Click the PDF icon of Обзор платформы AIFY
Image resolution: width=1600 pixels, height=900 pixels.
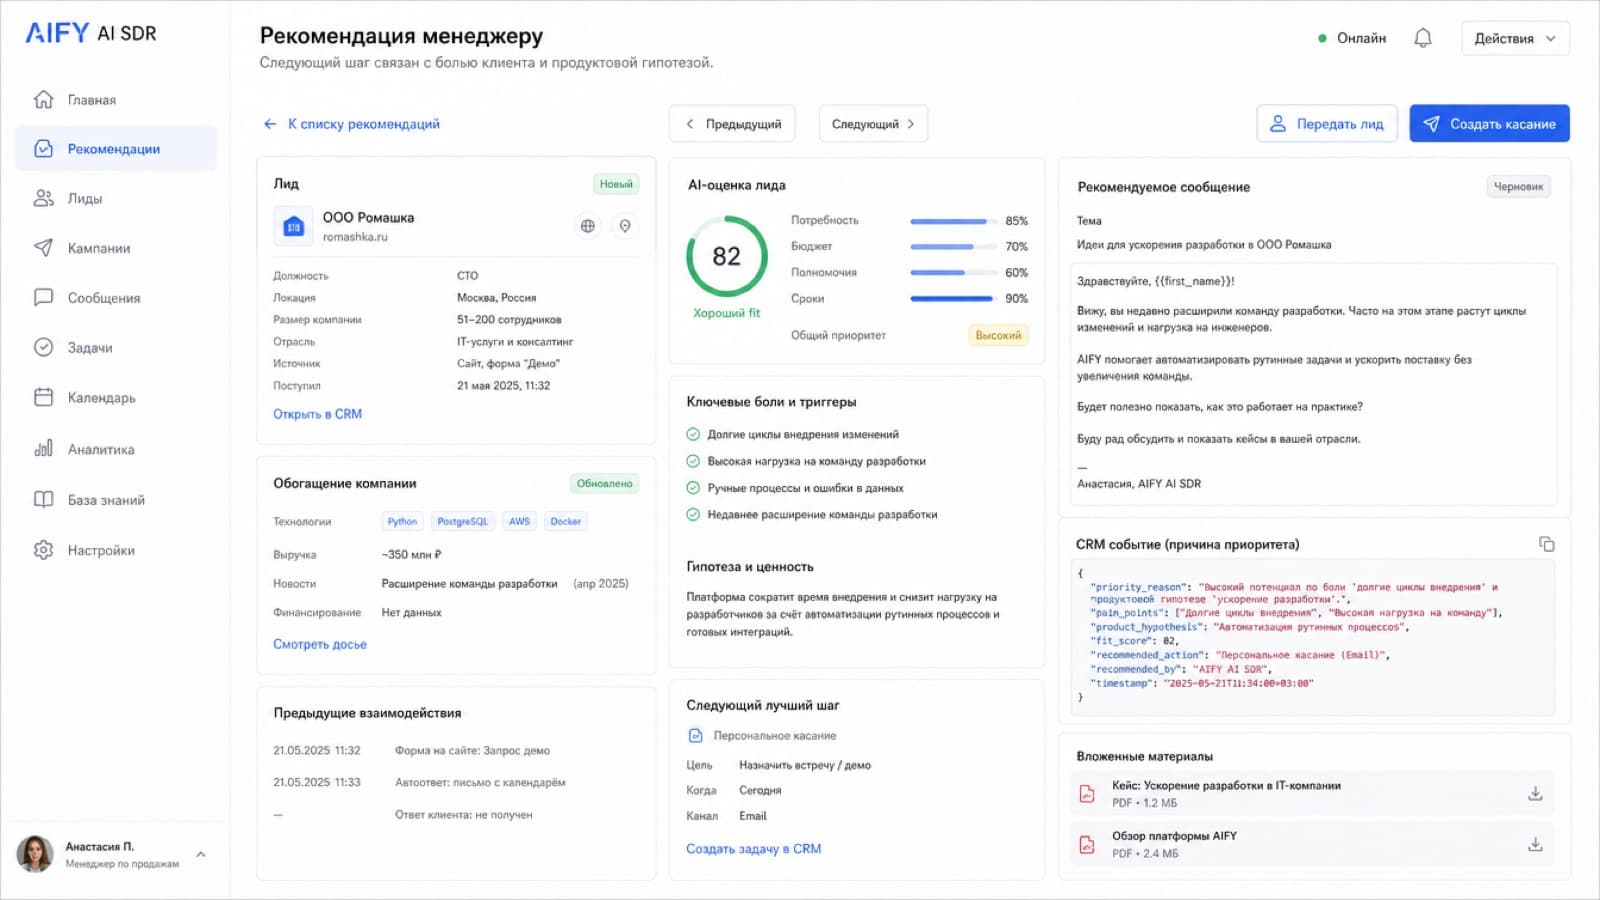click(1087, 845)
